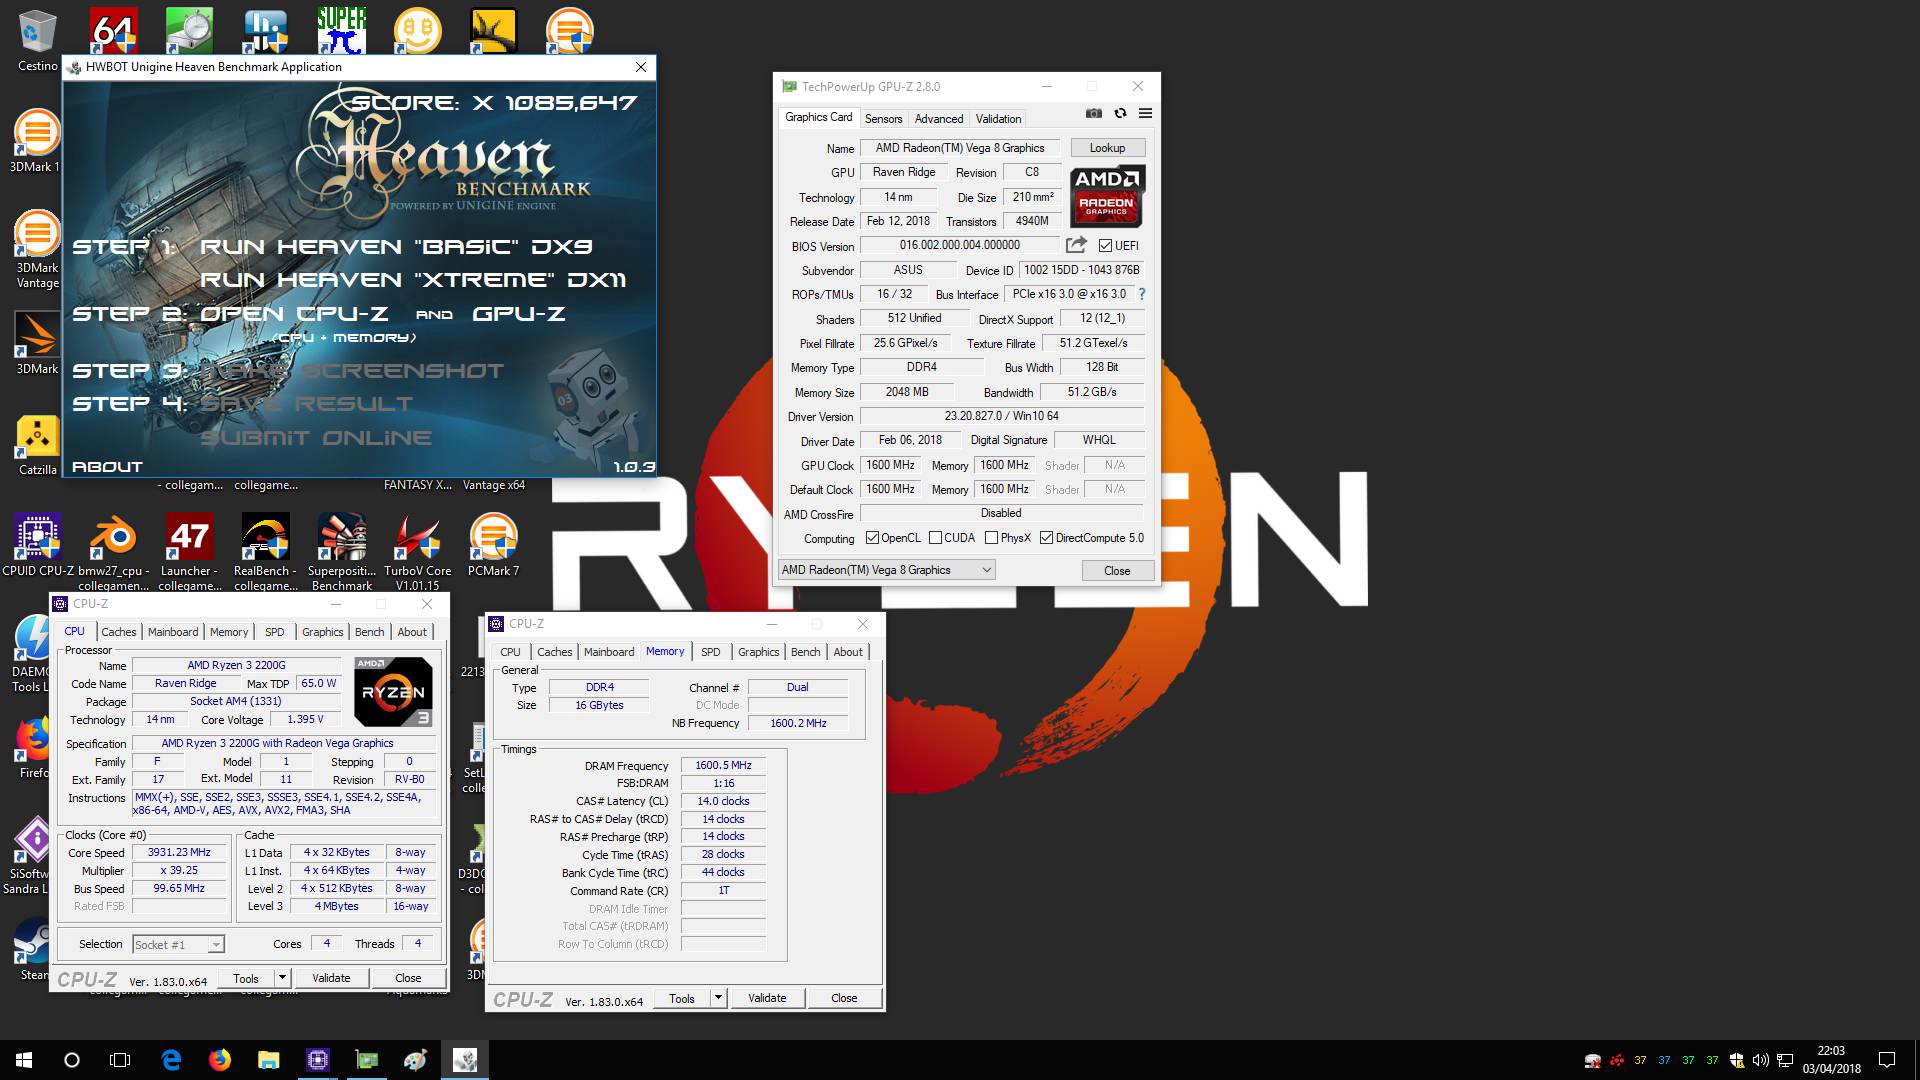Click Core Speed value 3931.23 MHz
The width and height of the screenshot is (1920, 1080).
click(179, 853)
